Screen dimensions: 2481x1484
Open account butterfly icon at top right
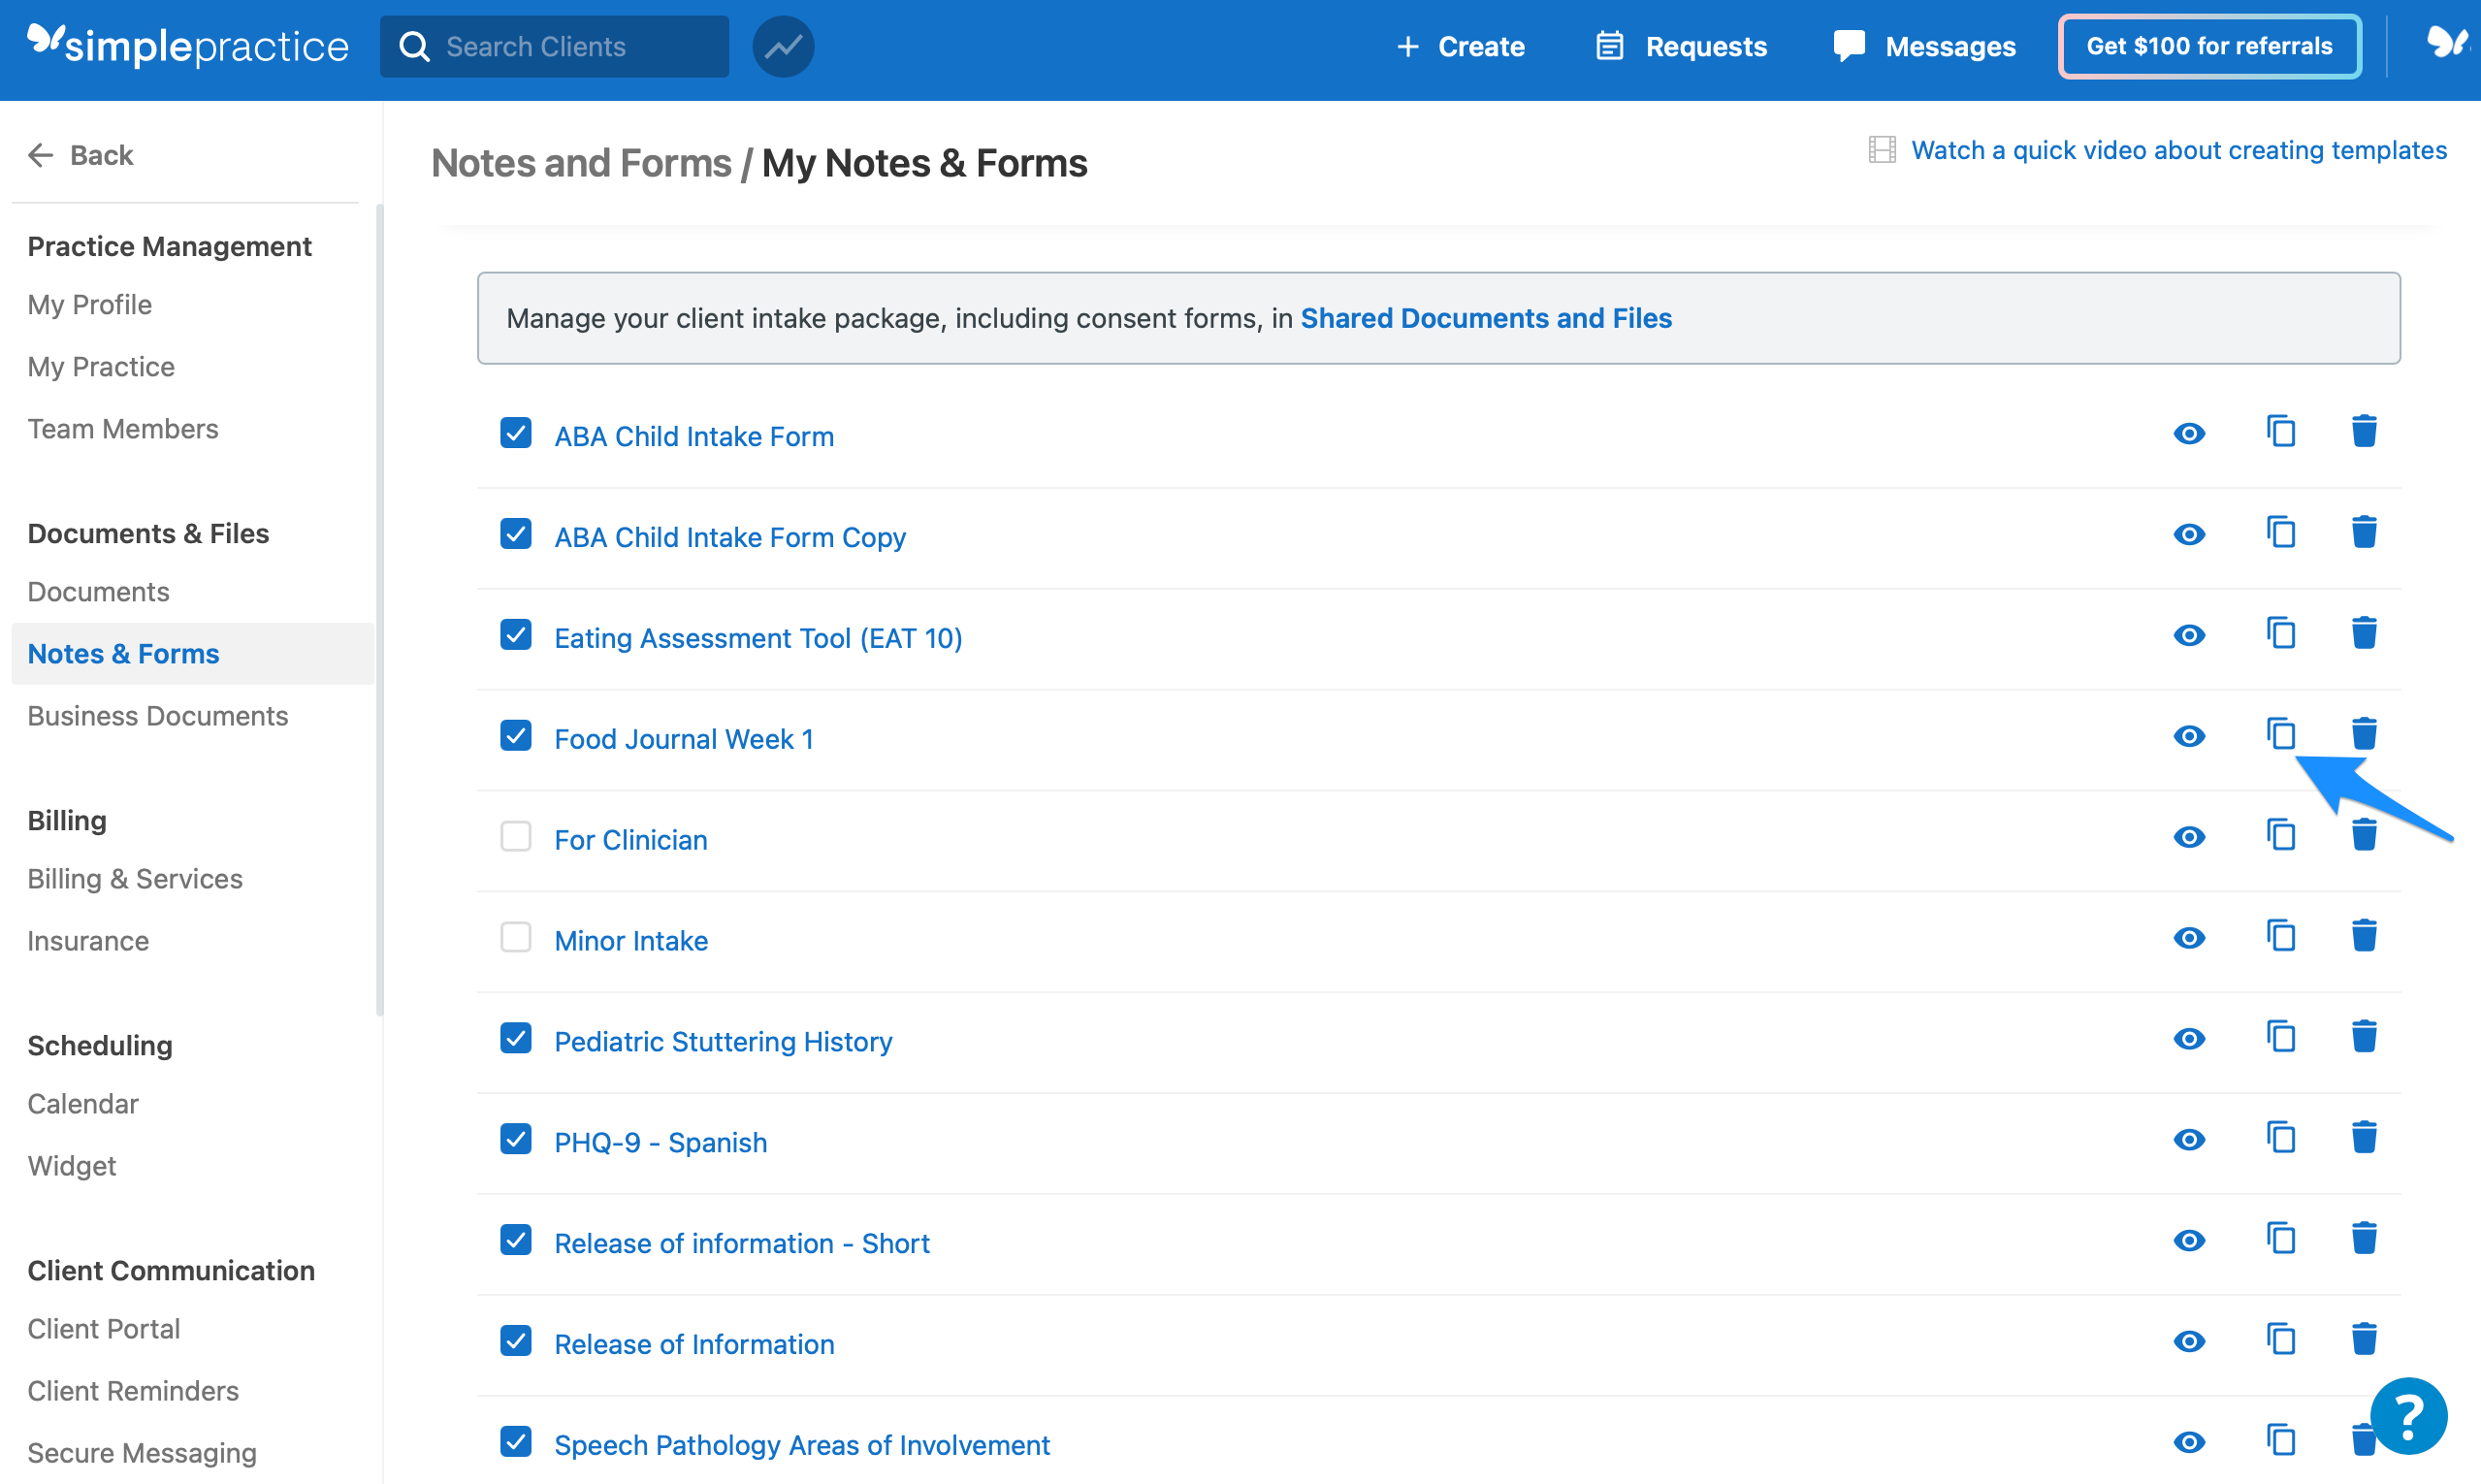2447,42
